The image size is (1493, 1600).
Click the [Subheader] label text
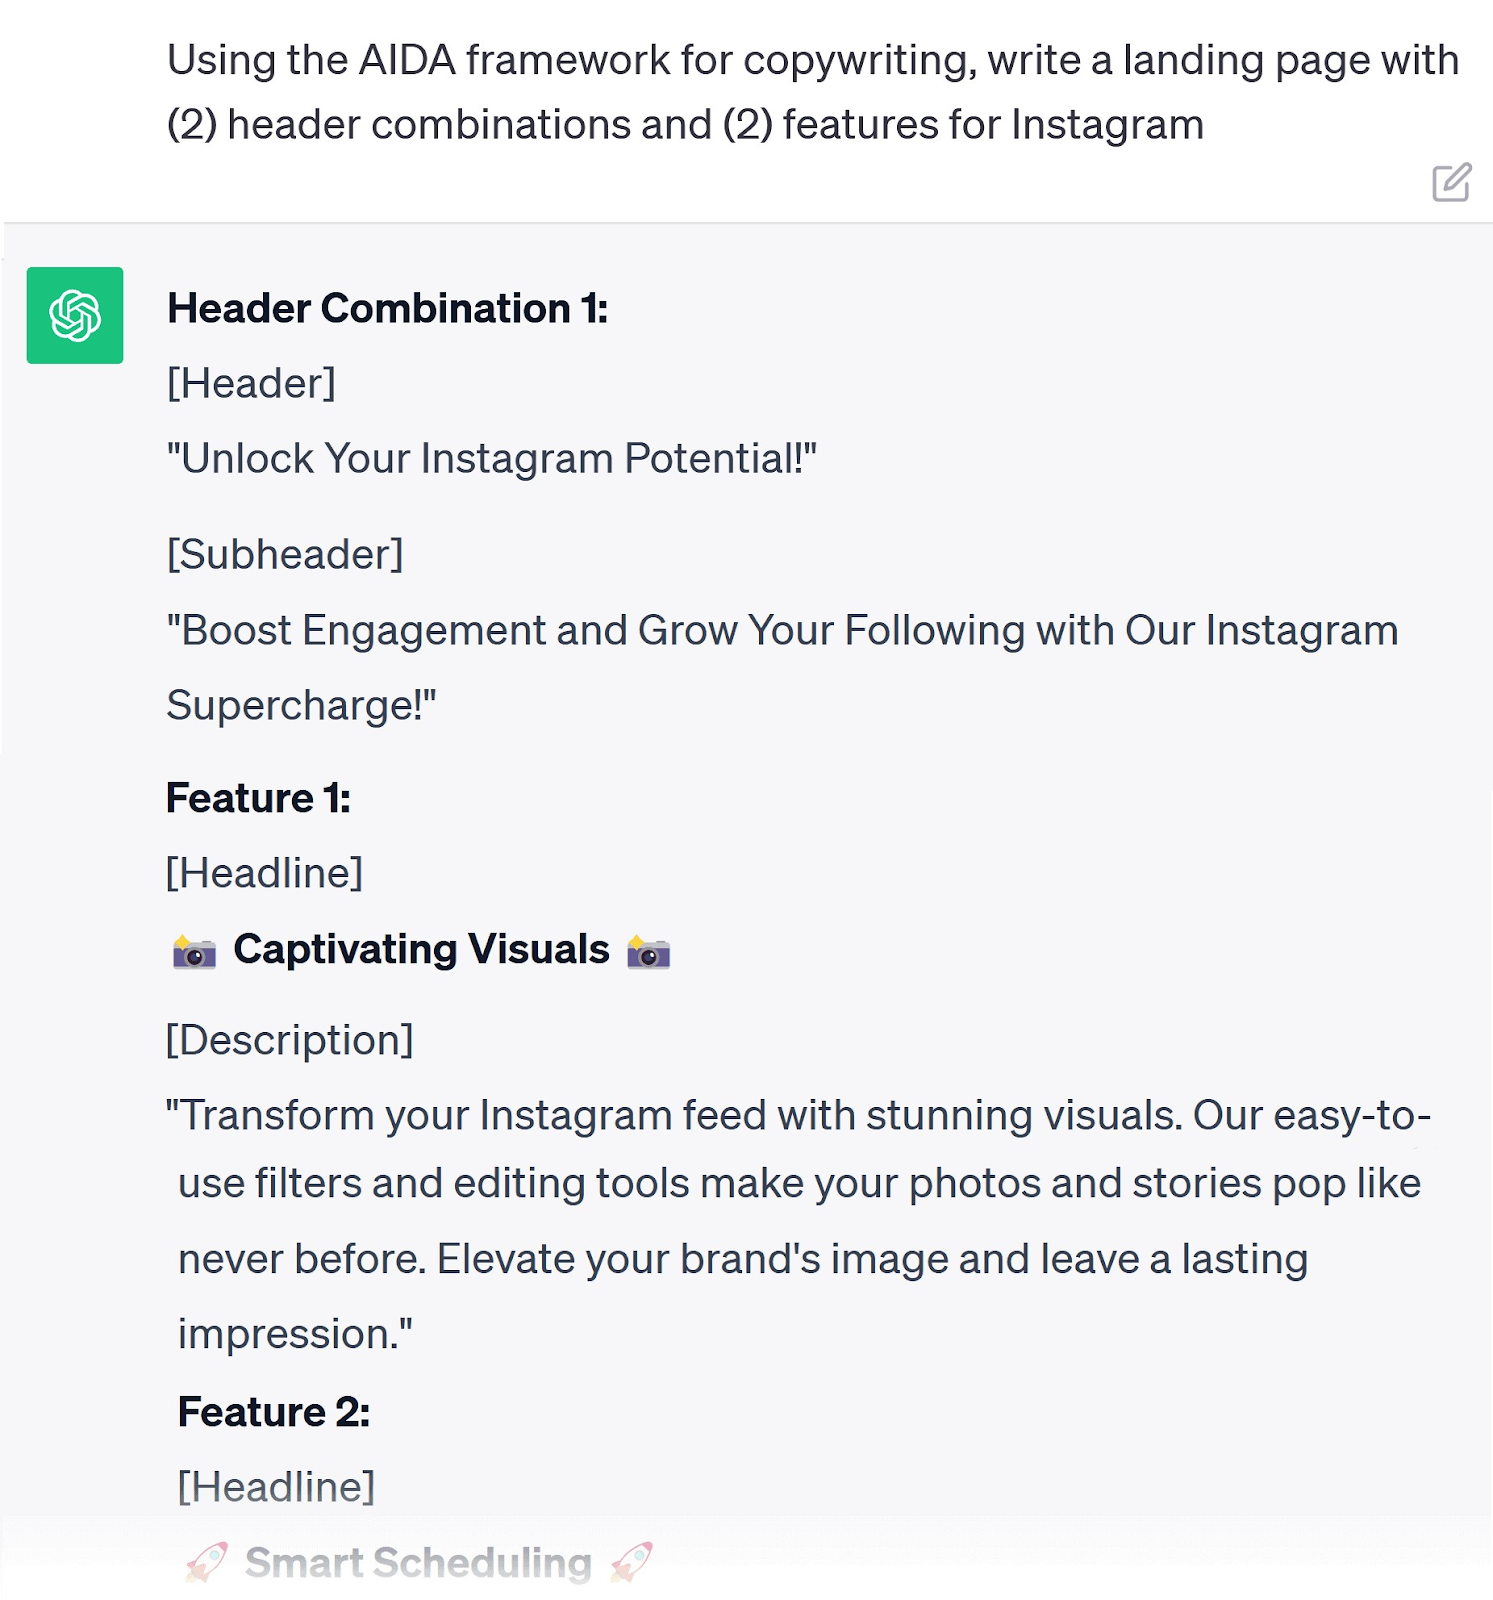(x=285, y=554)
